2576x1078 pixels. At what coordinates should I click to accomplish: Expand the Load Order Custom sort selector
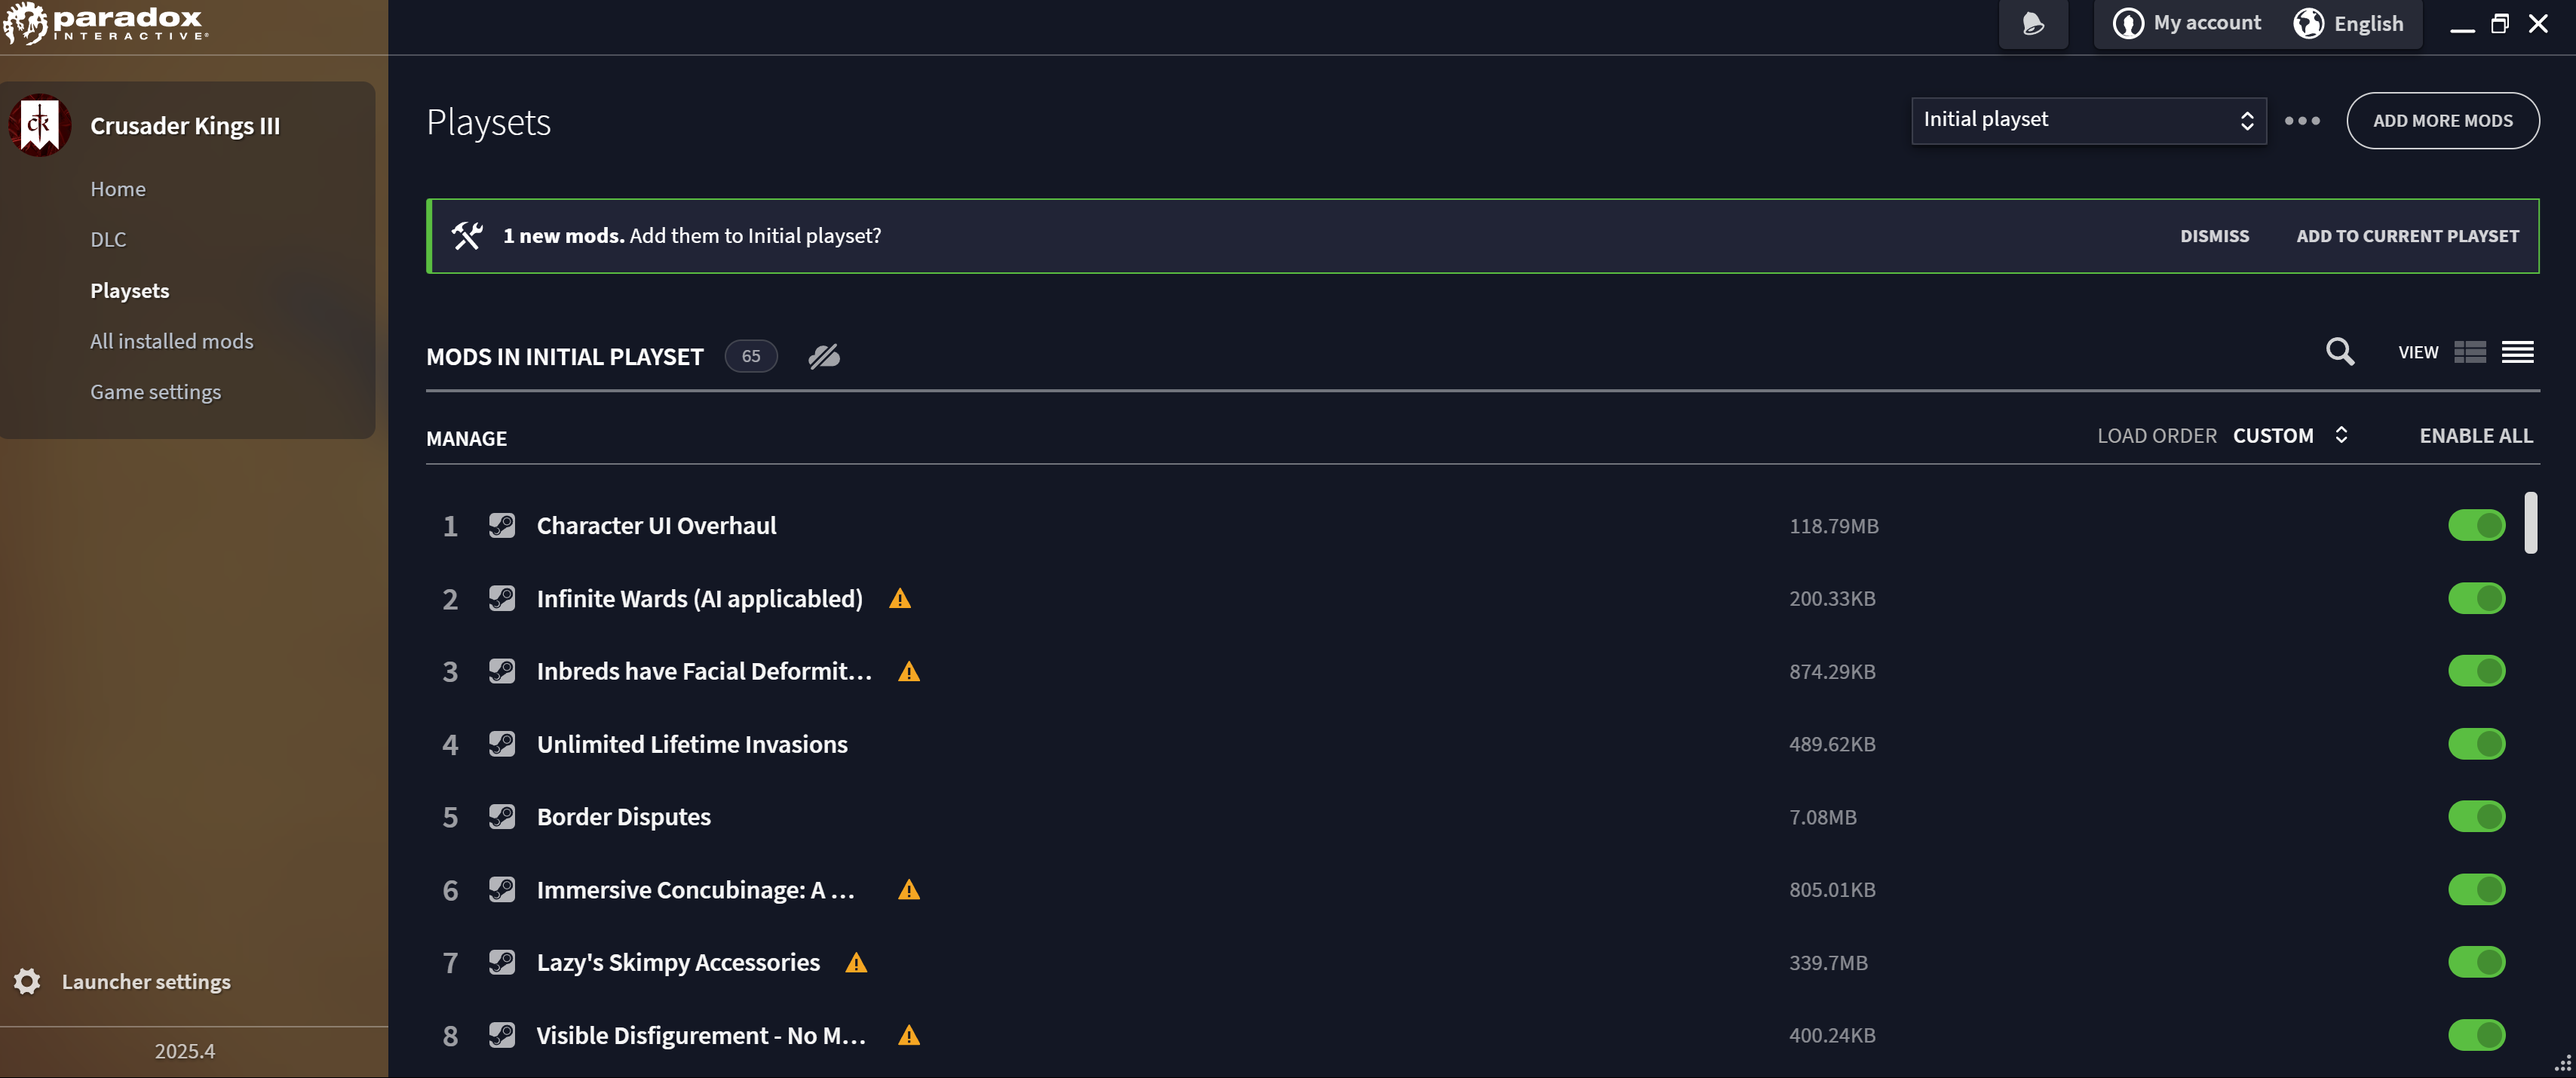(2289, 435)
